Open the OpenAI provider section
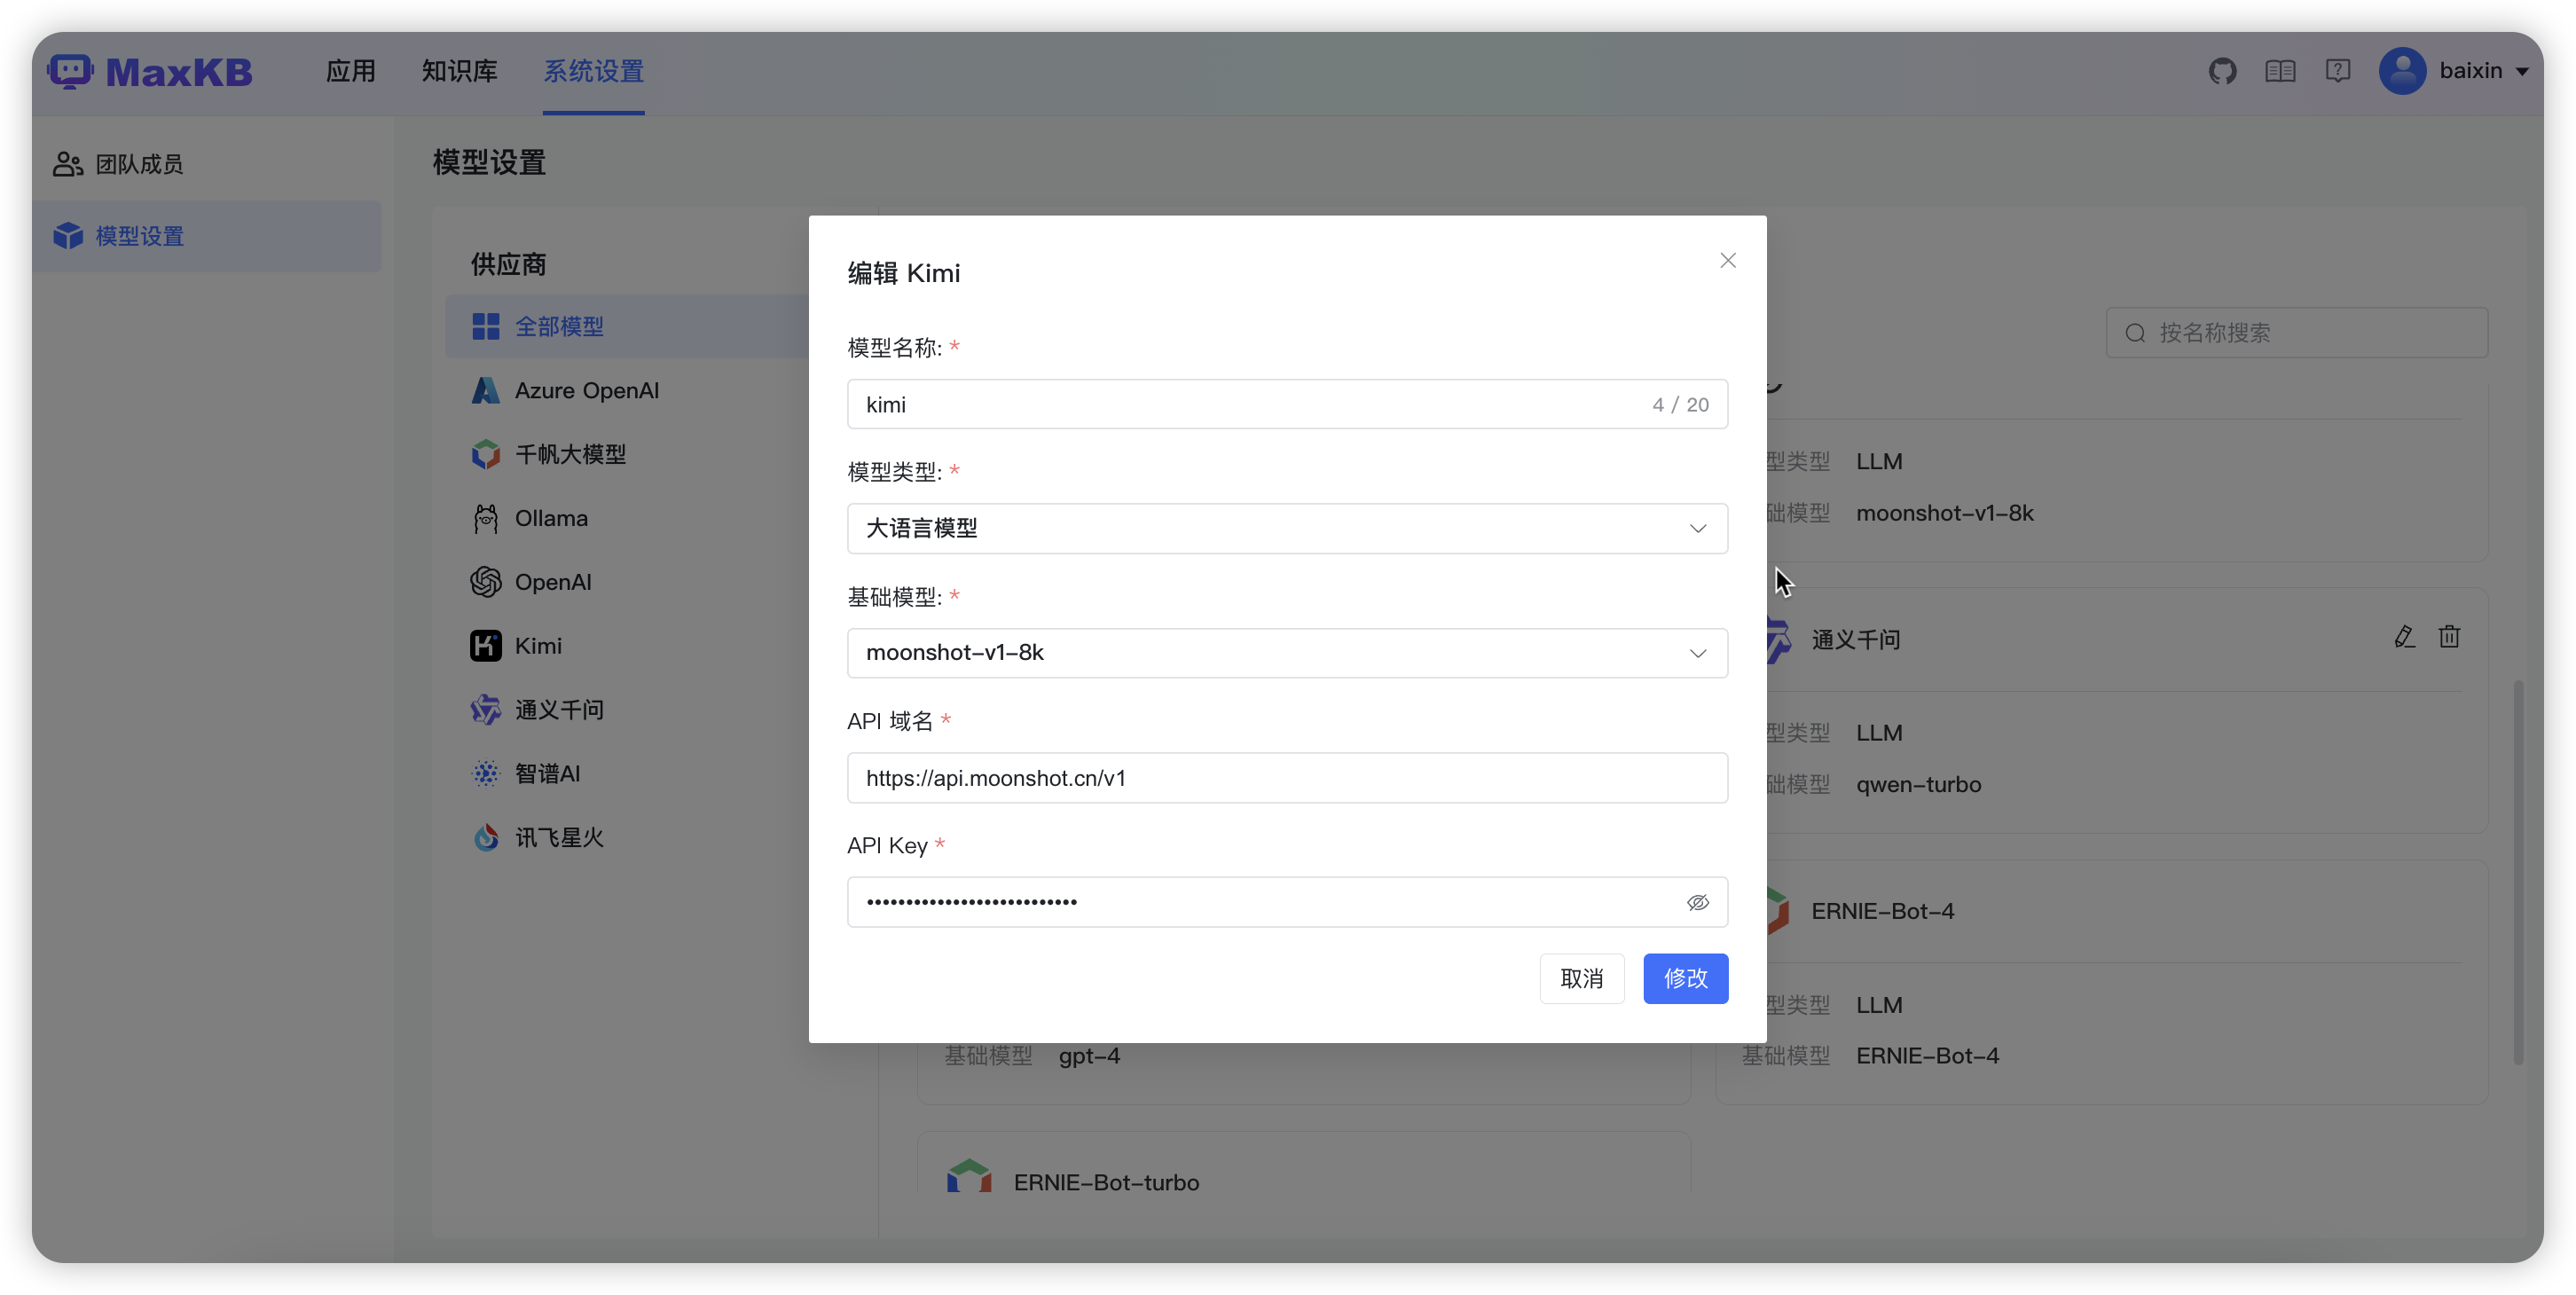Image resolution: width=2576 pixels, height=1295 pixels. click(553, 581)
